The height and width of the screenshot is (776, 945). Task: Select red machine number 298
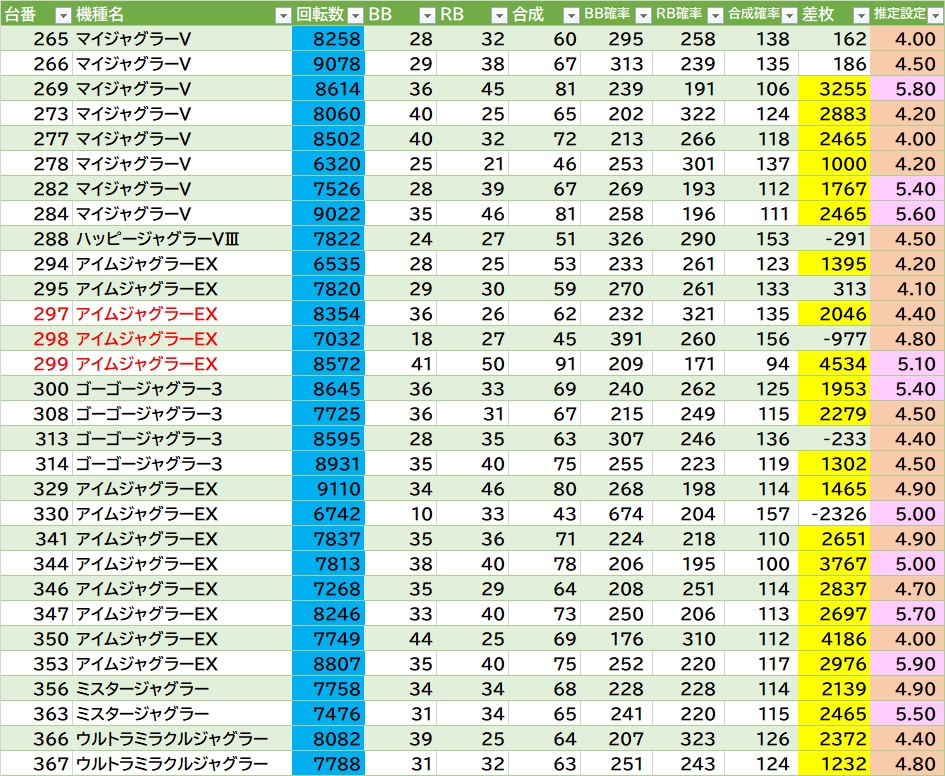37,339
